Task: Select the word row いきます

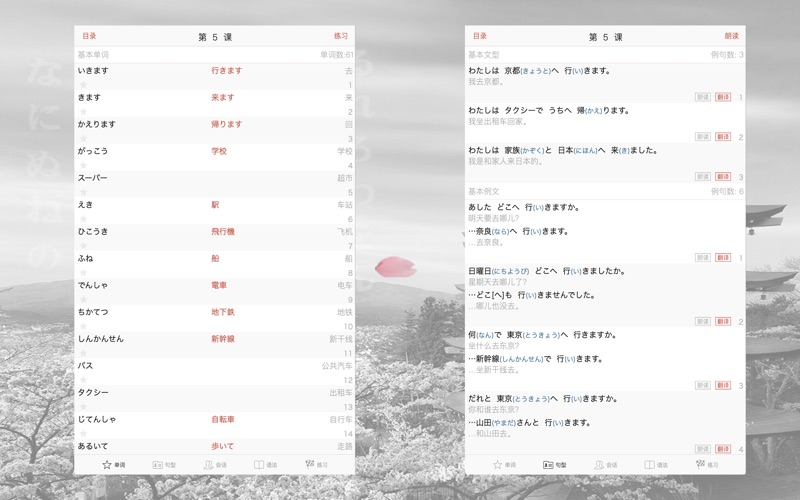Action: (x=214, y=77)
